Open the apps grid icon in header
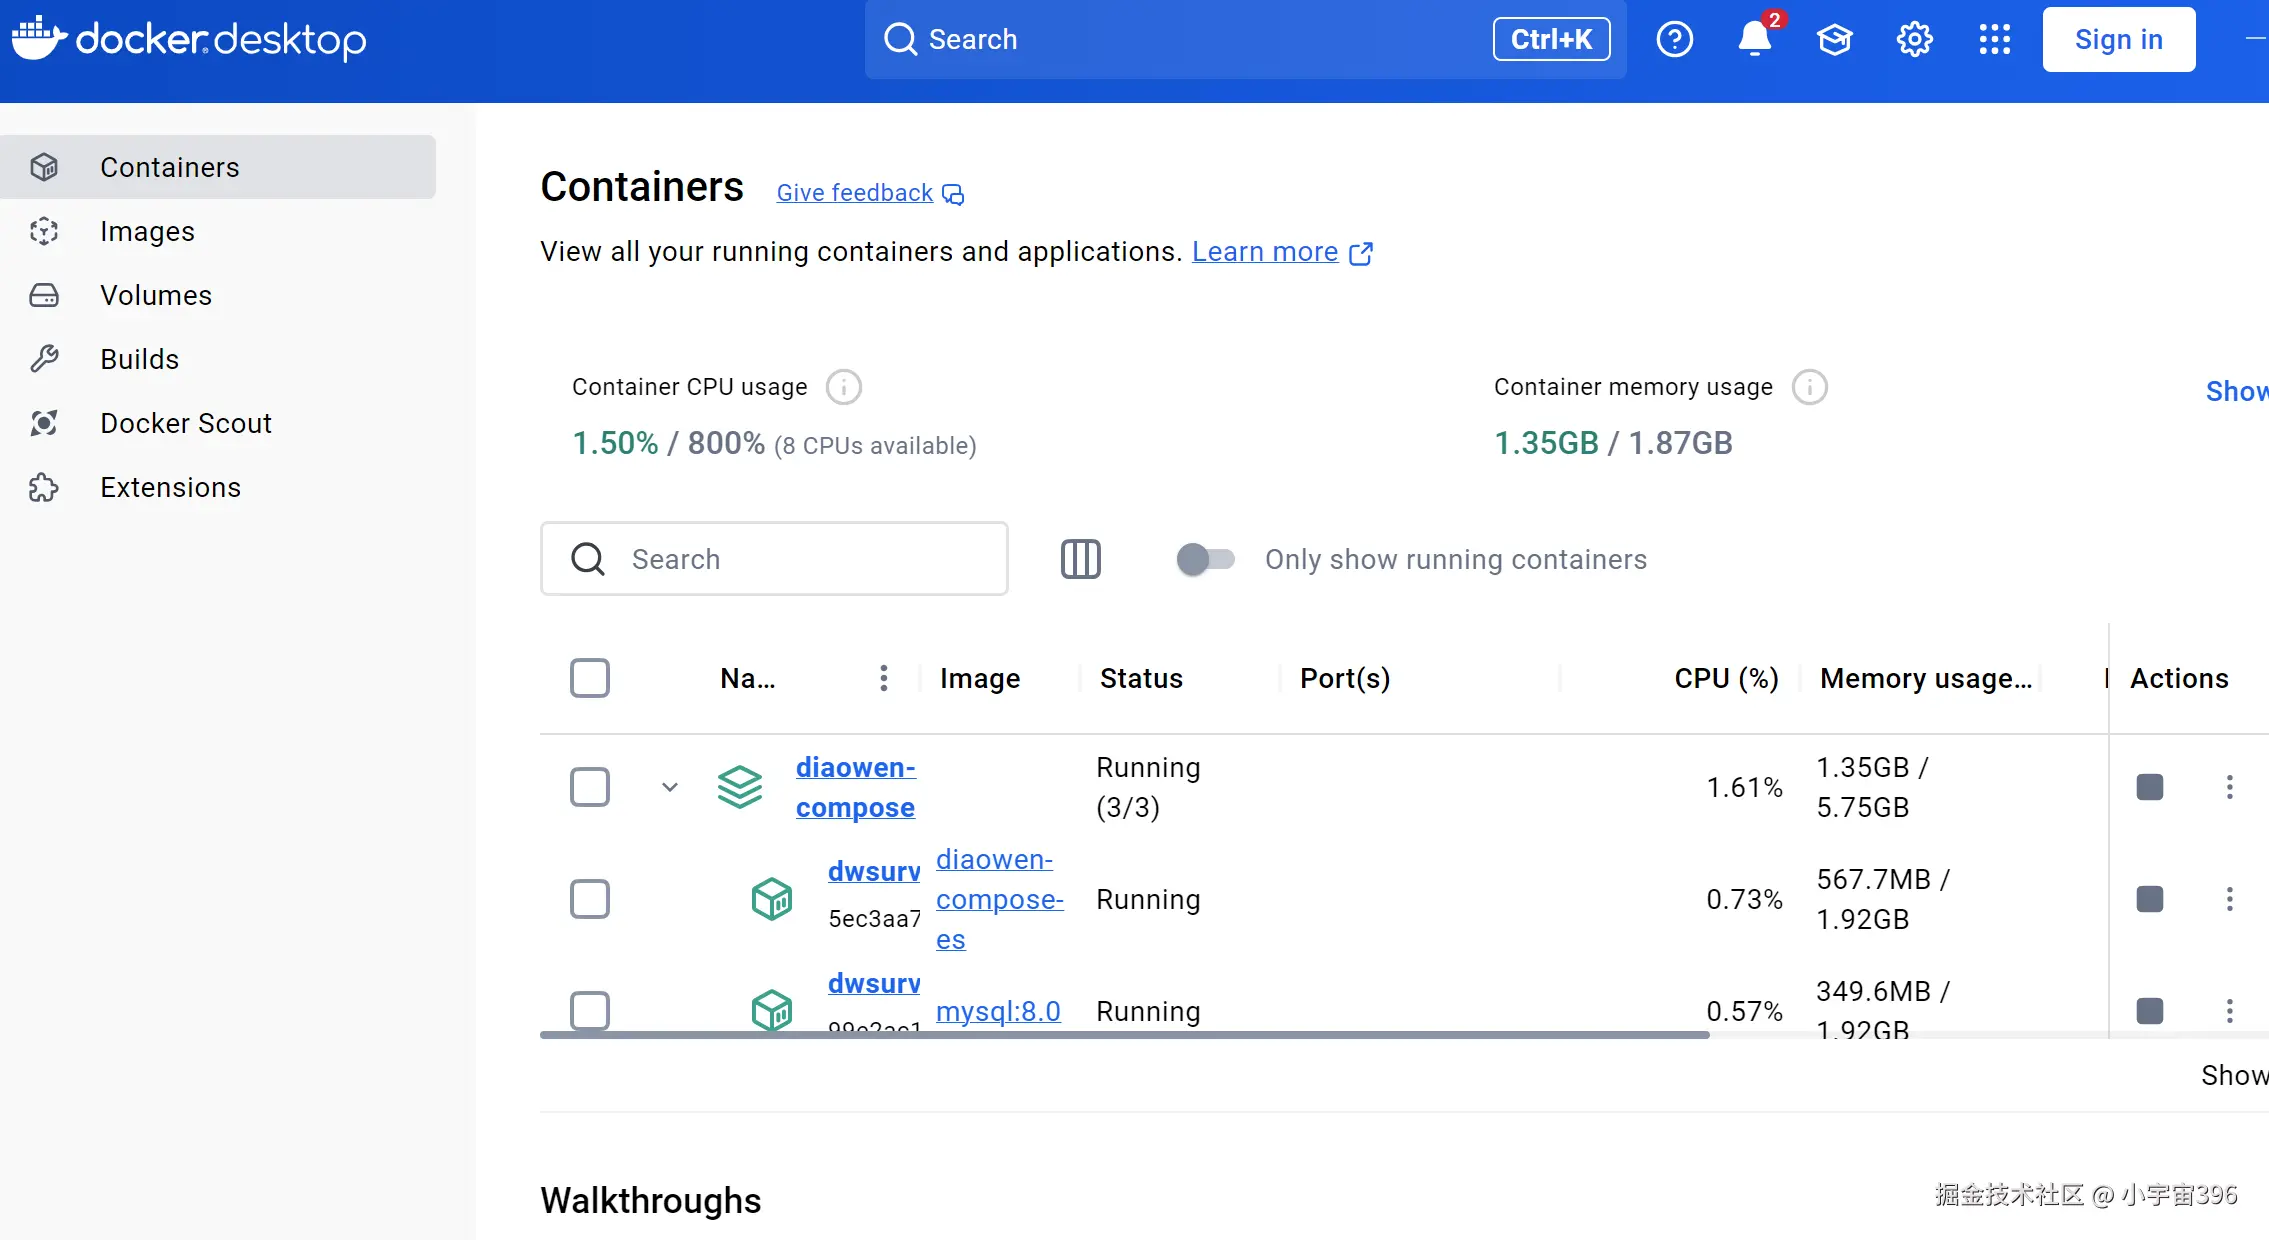This screenshot has height=1240, width=2269. click(1994, 39)
